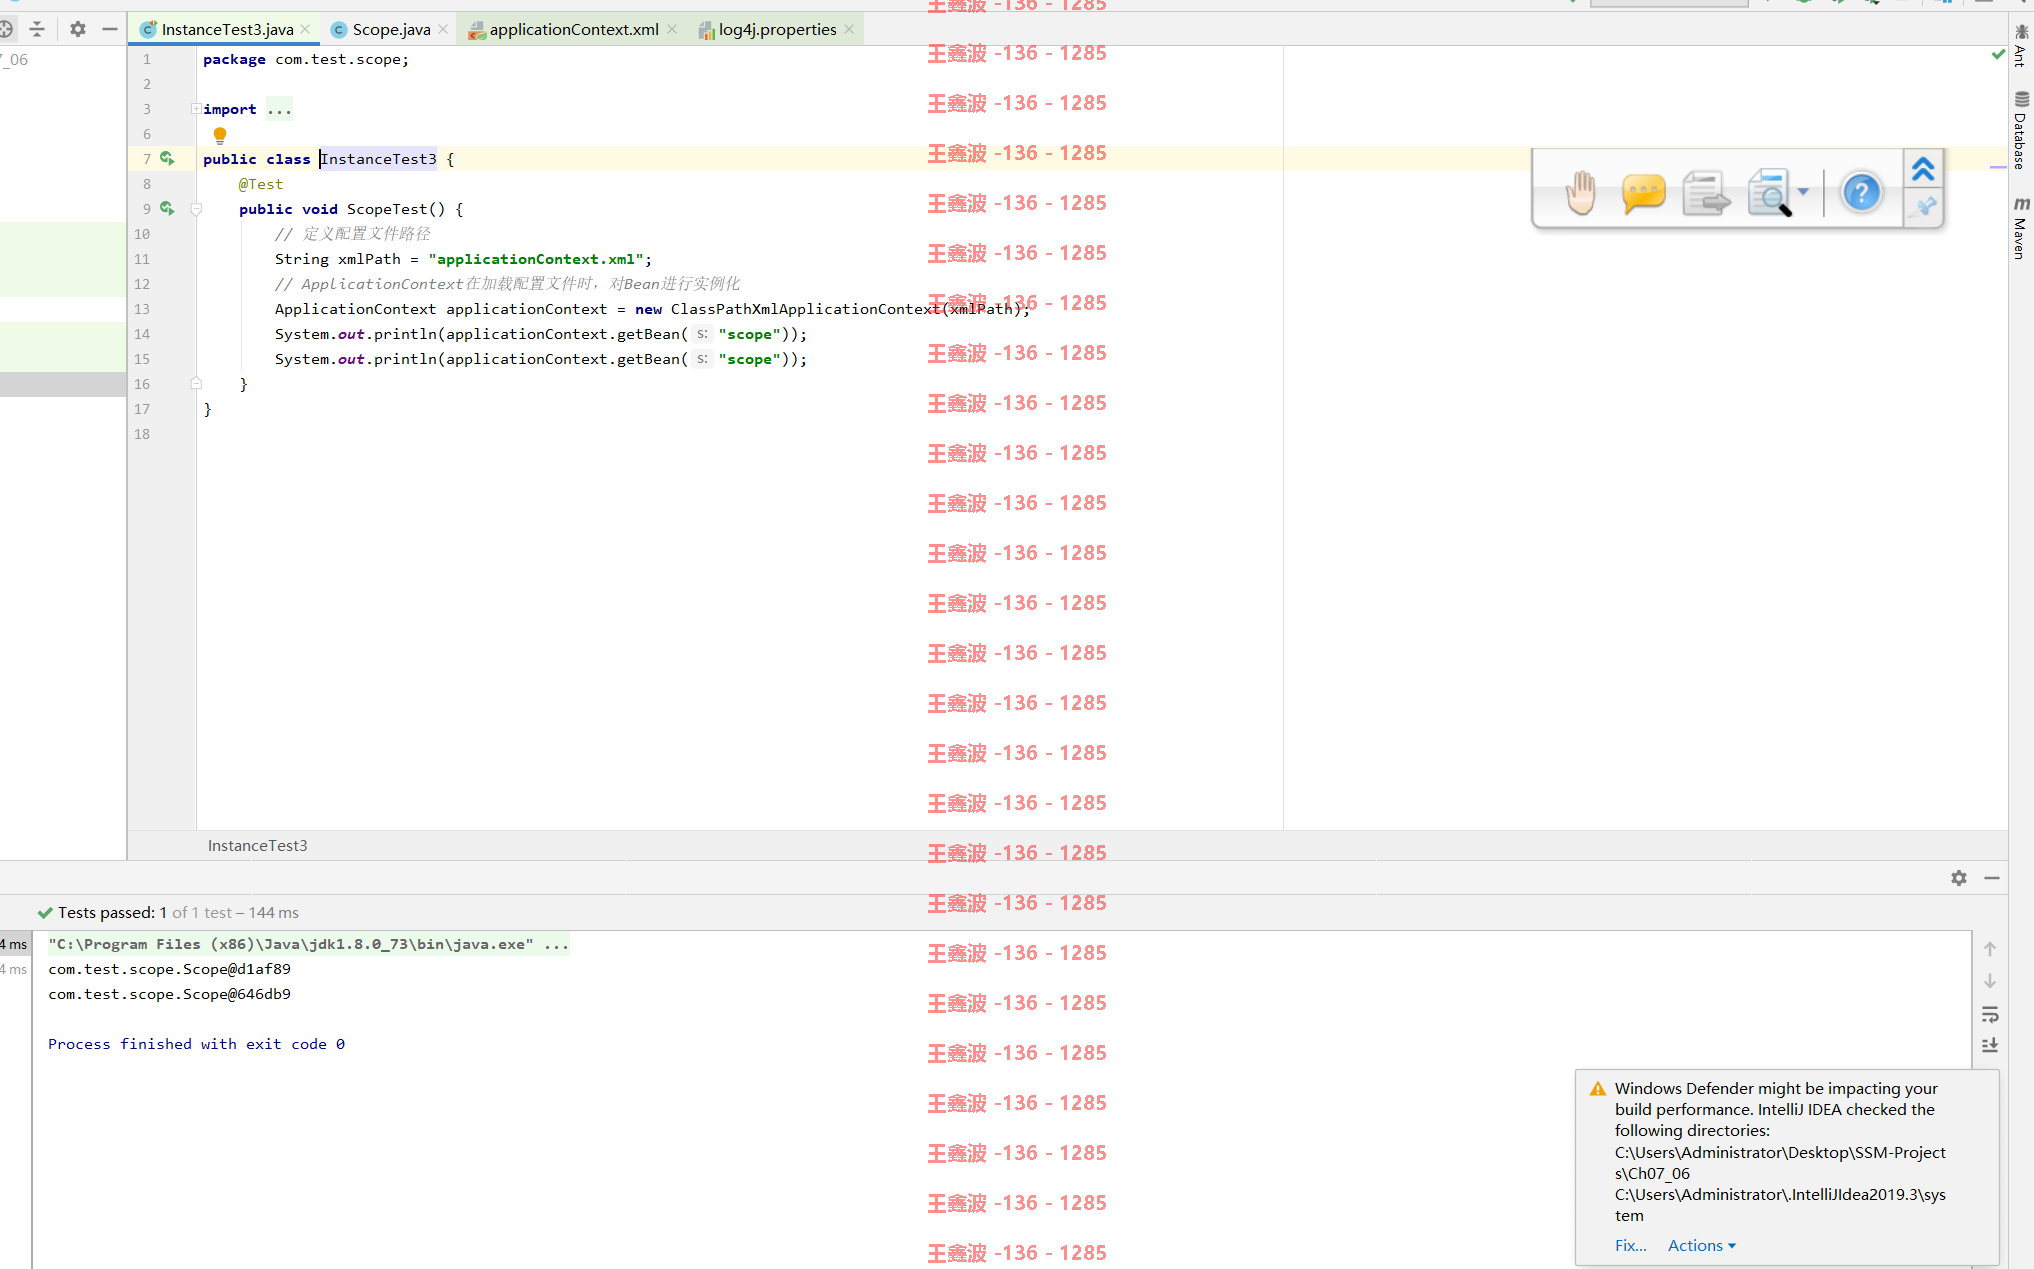Viewport: 2034px width, 1269px height.
Task: Click Fix... link in Defender notification
Action: tap(1630, 1246)
